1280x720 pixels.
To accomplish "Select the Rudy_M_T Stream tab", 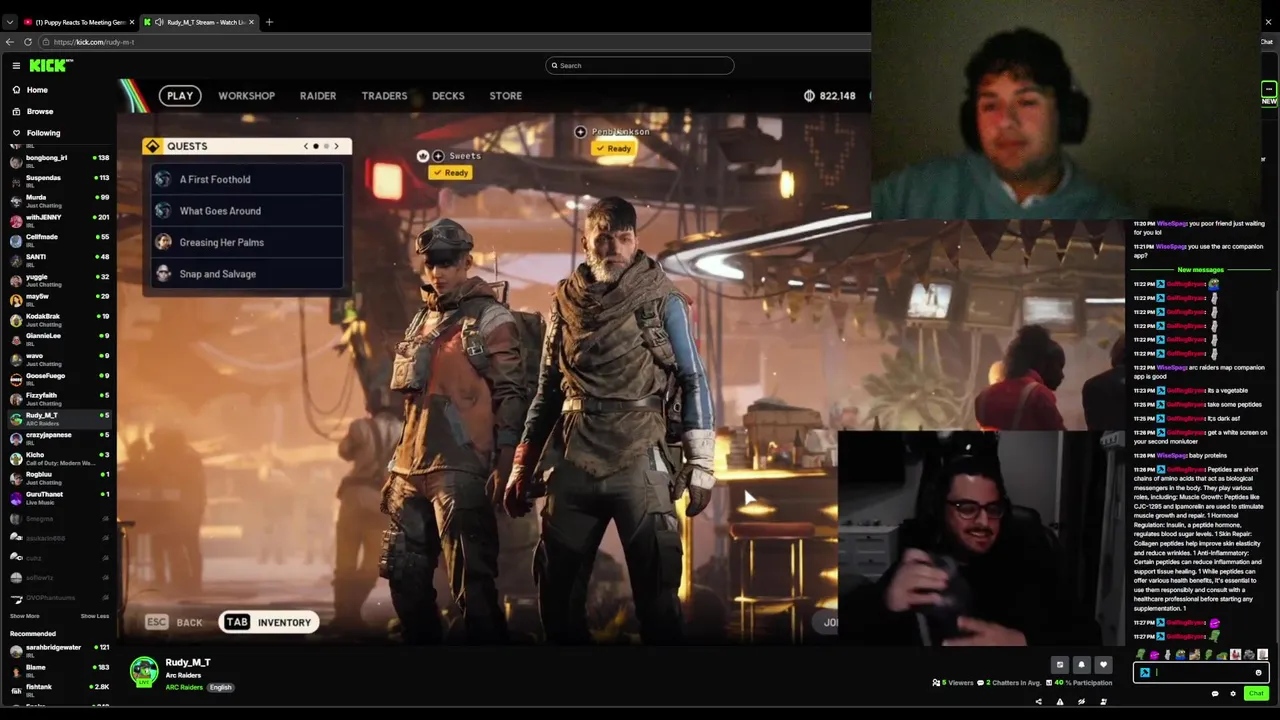I will pyautogui.click(x=200, y=22).
